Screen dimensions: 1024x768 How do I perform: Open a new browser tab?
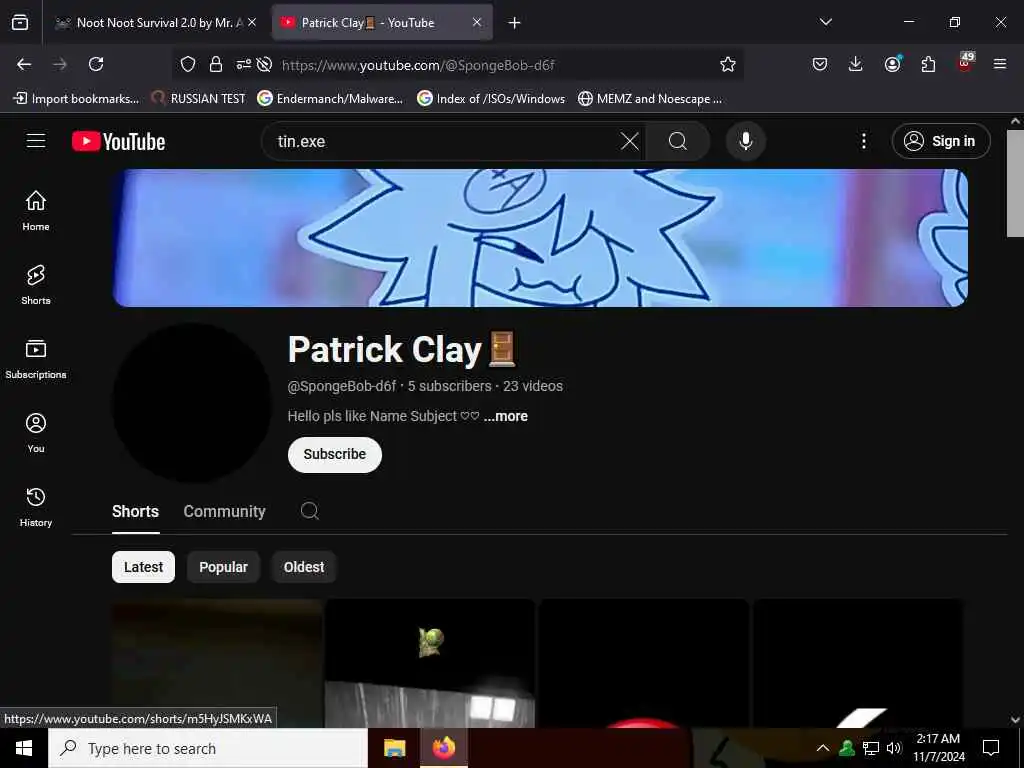coord(515,23)
